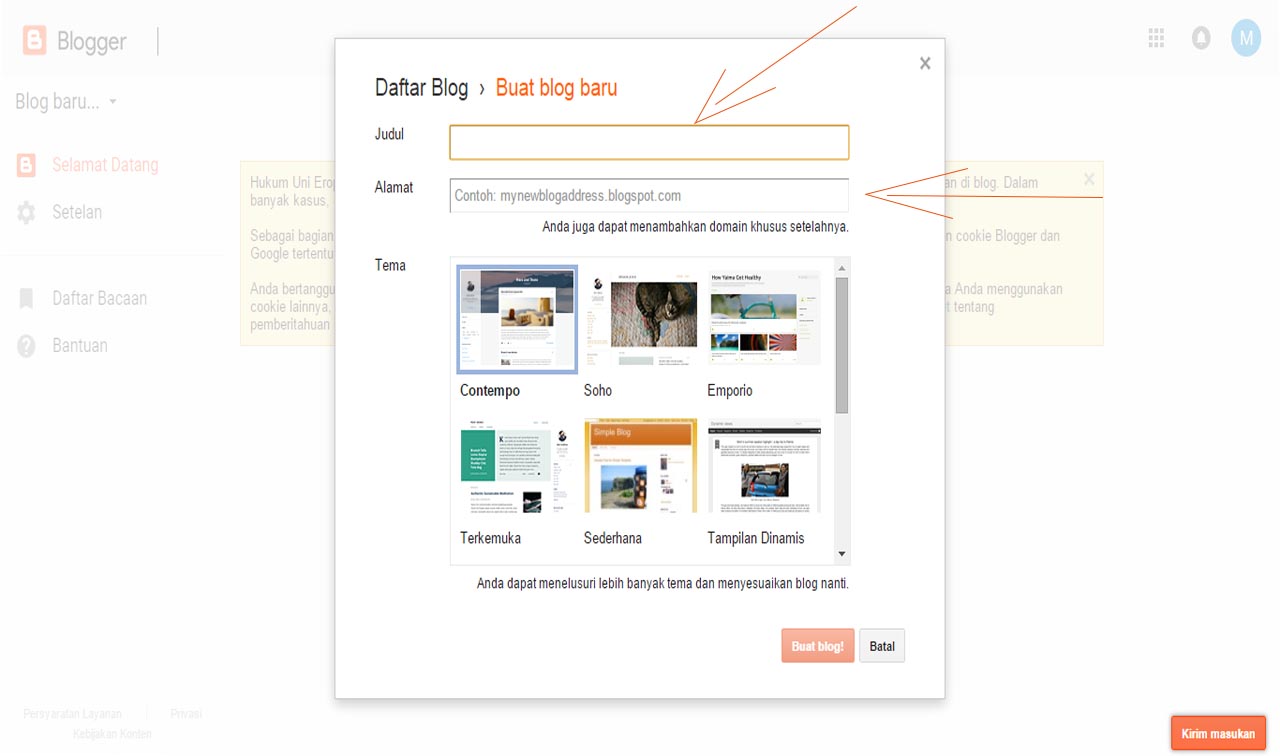
Task: Open Setelan in sidebar
Action: (77, 212)
